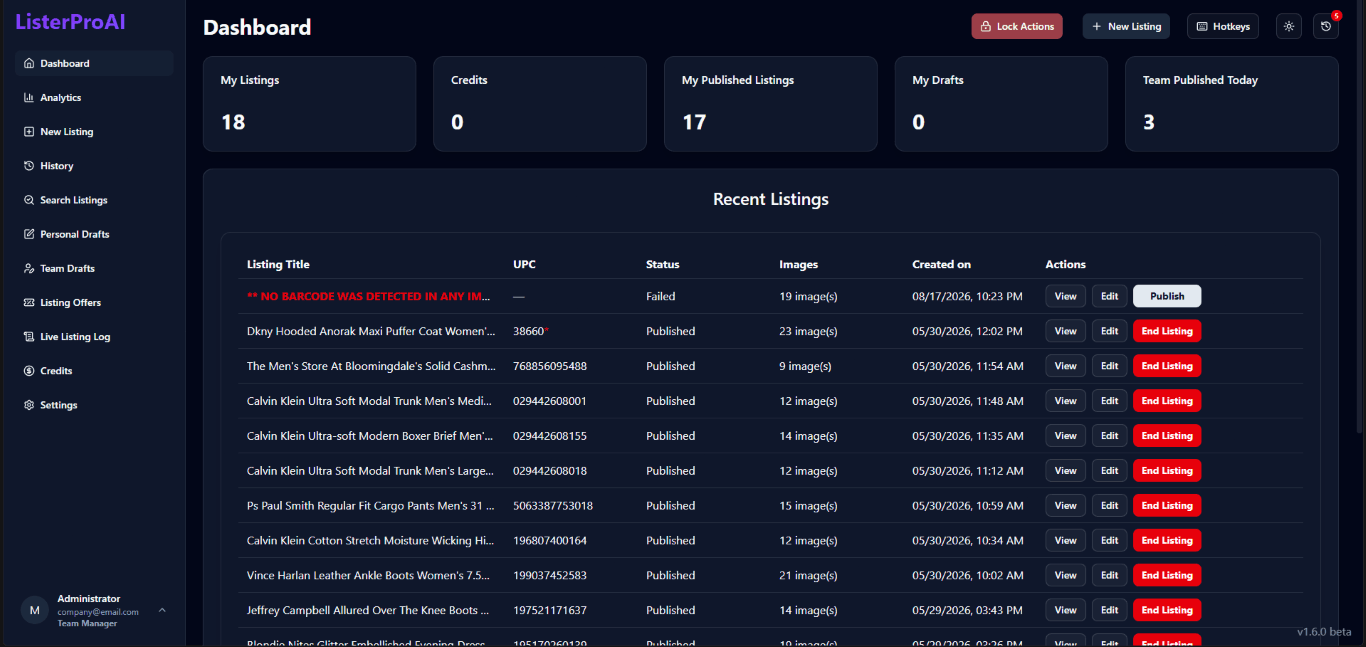Image resolution: width=1366 pixels, height=647 pixels.
Task: End Listing for UPC 029442608155
Action: 1167,436
